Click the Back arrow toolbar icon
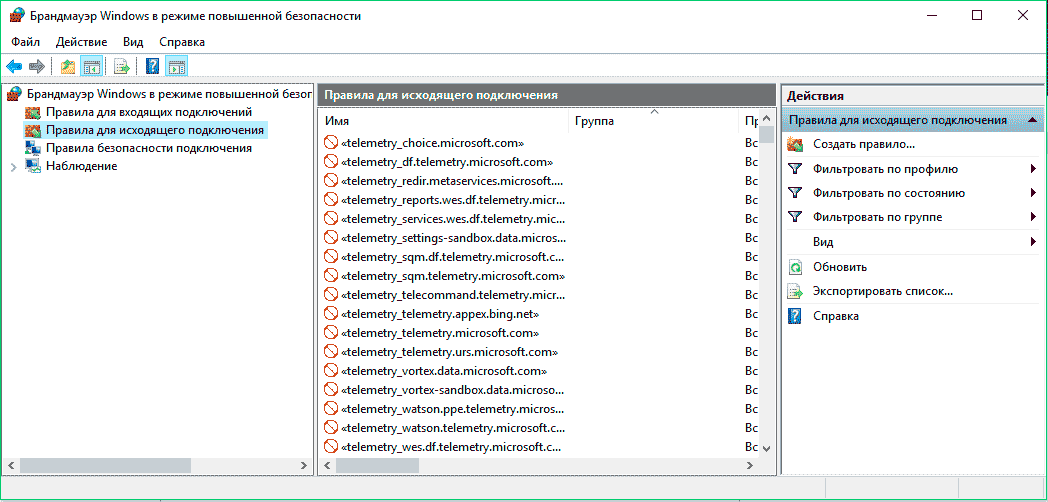This screenshot has width=1048, height=502. (x=14, y=66)
